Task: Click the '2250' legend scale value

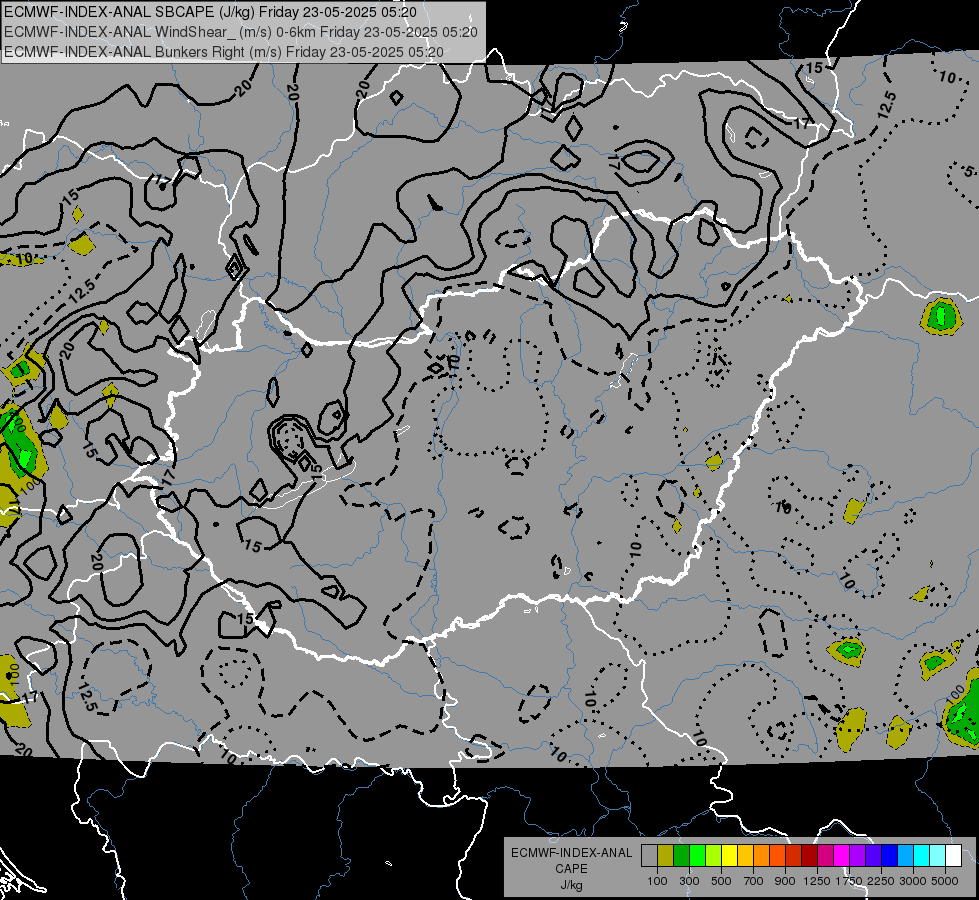Action: click(881, 881)
